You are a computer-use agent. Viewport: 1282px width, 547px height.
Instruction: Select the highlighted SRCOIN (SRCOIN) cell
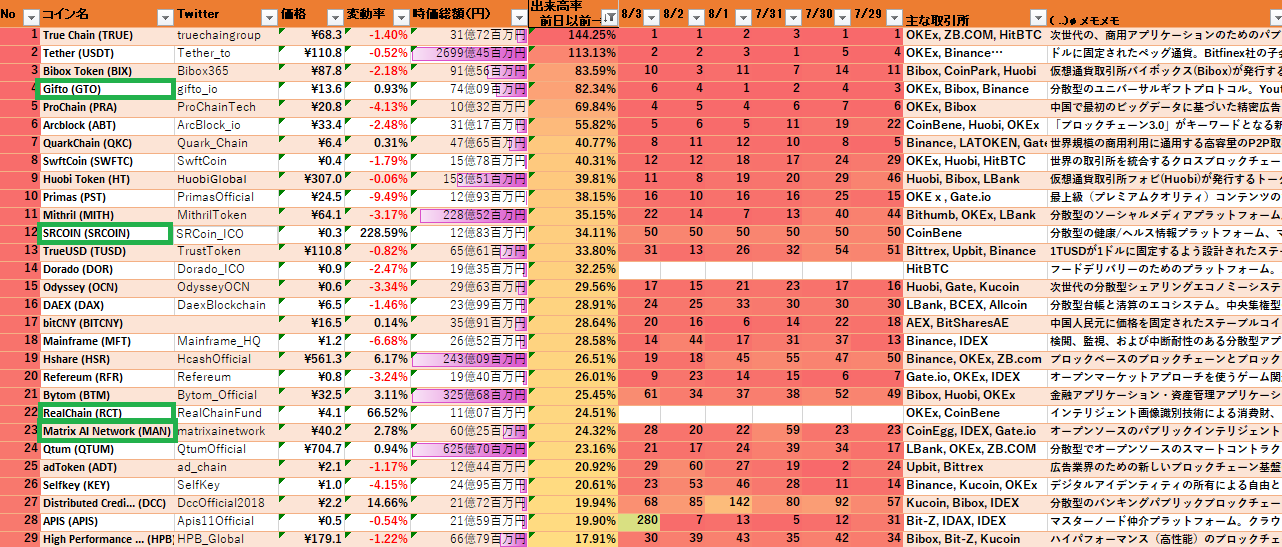pos(104,233)
